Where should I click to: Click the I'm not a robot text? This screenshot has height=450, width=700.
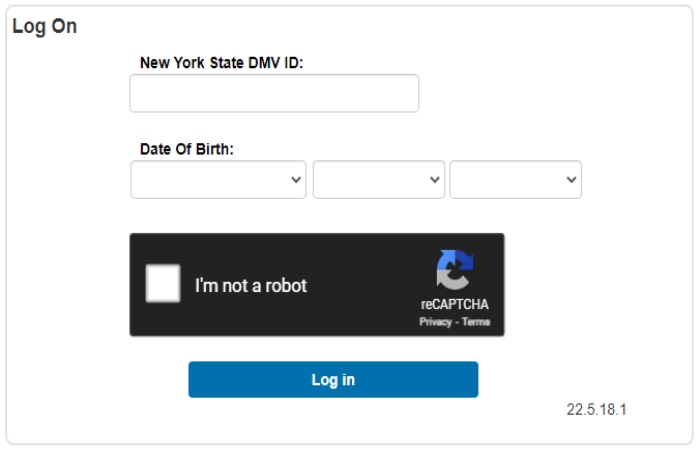[251, 286]
